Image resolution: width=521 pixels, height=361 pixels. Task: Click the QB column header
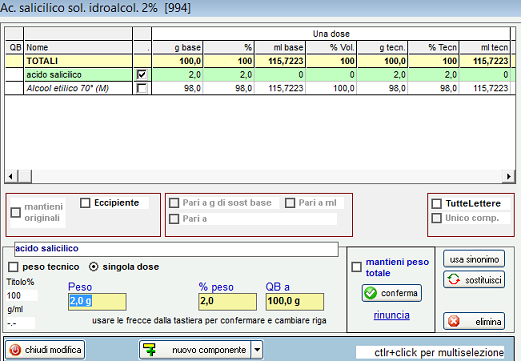(x=15, y=47)
